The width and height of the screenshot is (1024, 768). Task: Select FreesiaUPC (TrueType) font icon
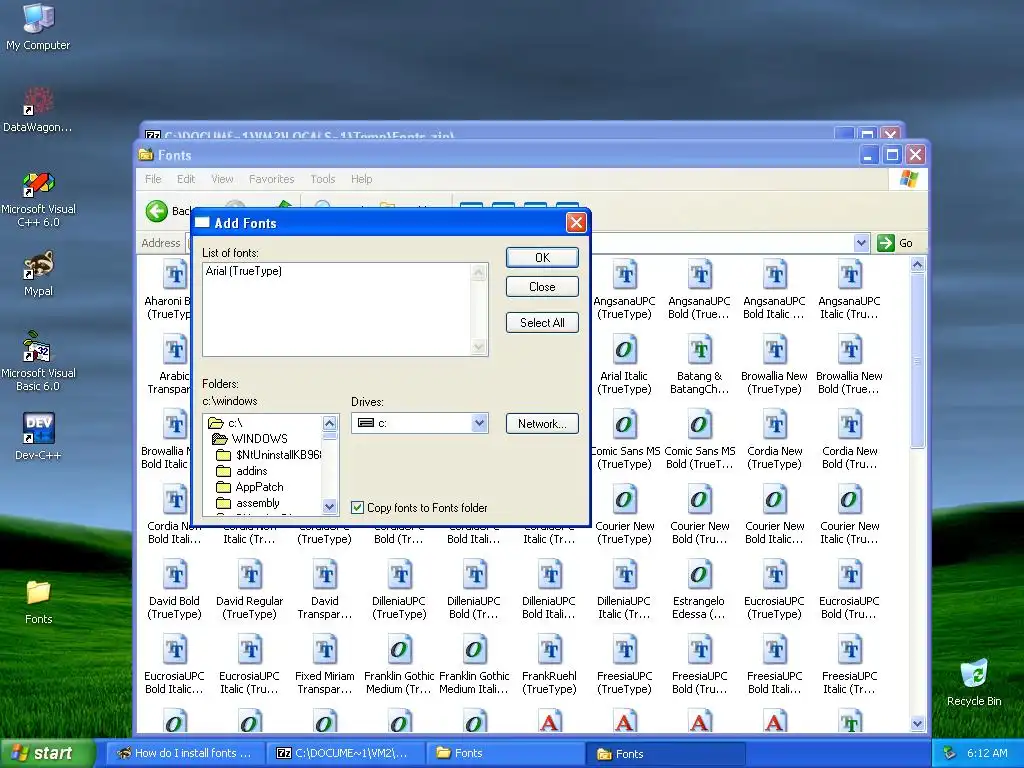[624, 664]
